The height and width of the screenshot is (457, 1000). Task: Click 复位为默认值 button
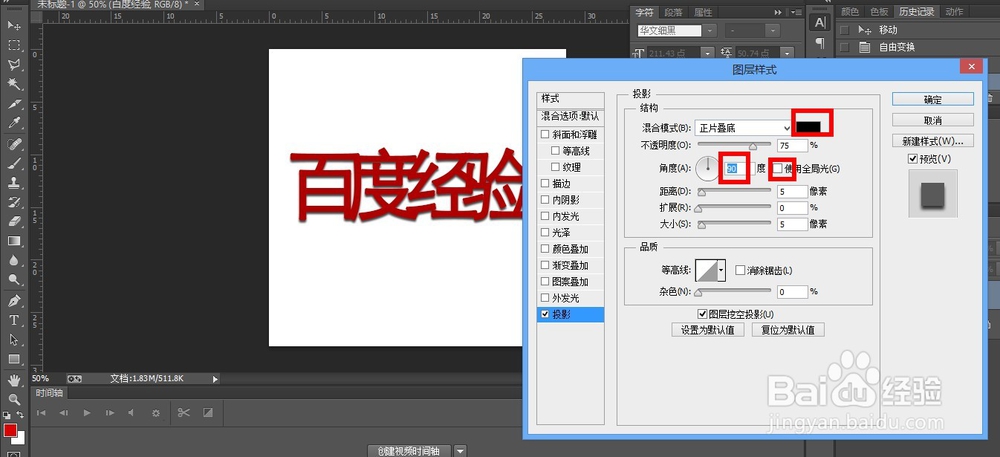click(x=788, y=330)
